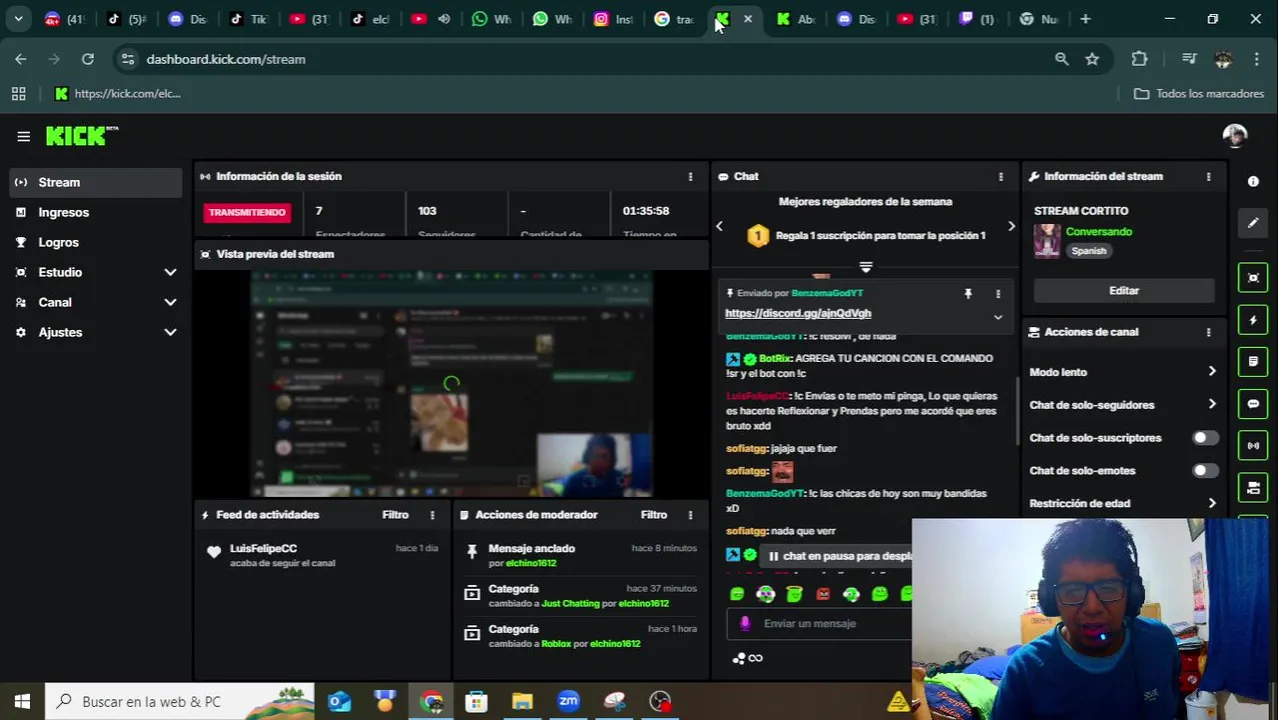The image size is (1278, 720).
Task: Click the Kick logo
Action: coord(82,136)
